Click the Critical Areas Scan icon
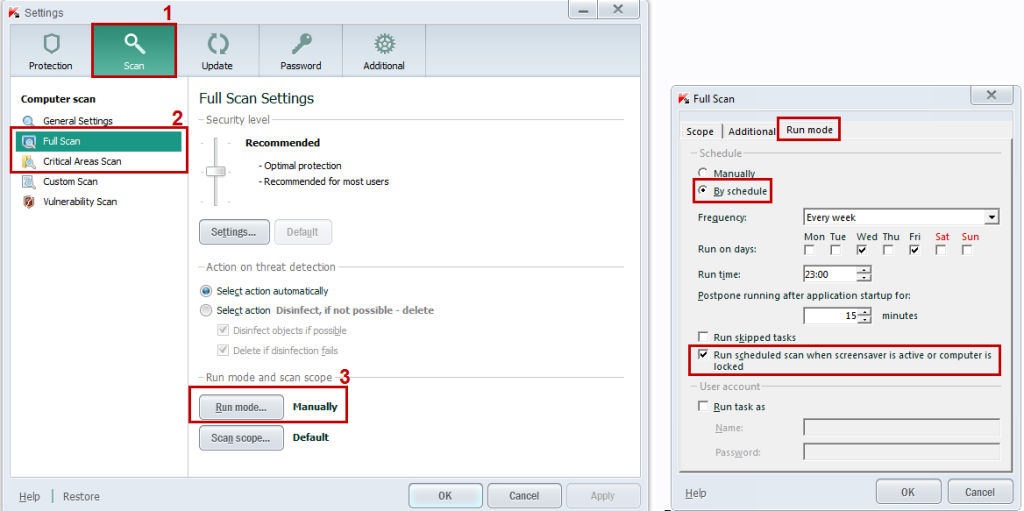This screenshot has width=1024, height=511. point(29,161)
